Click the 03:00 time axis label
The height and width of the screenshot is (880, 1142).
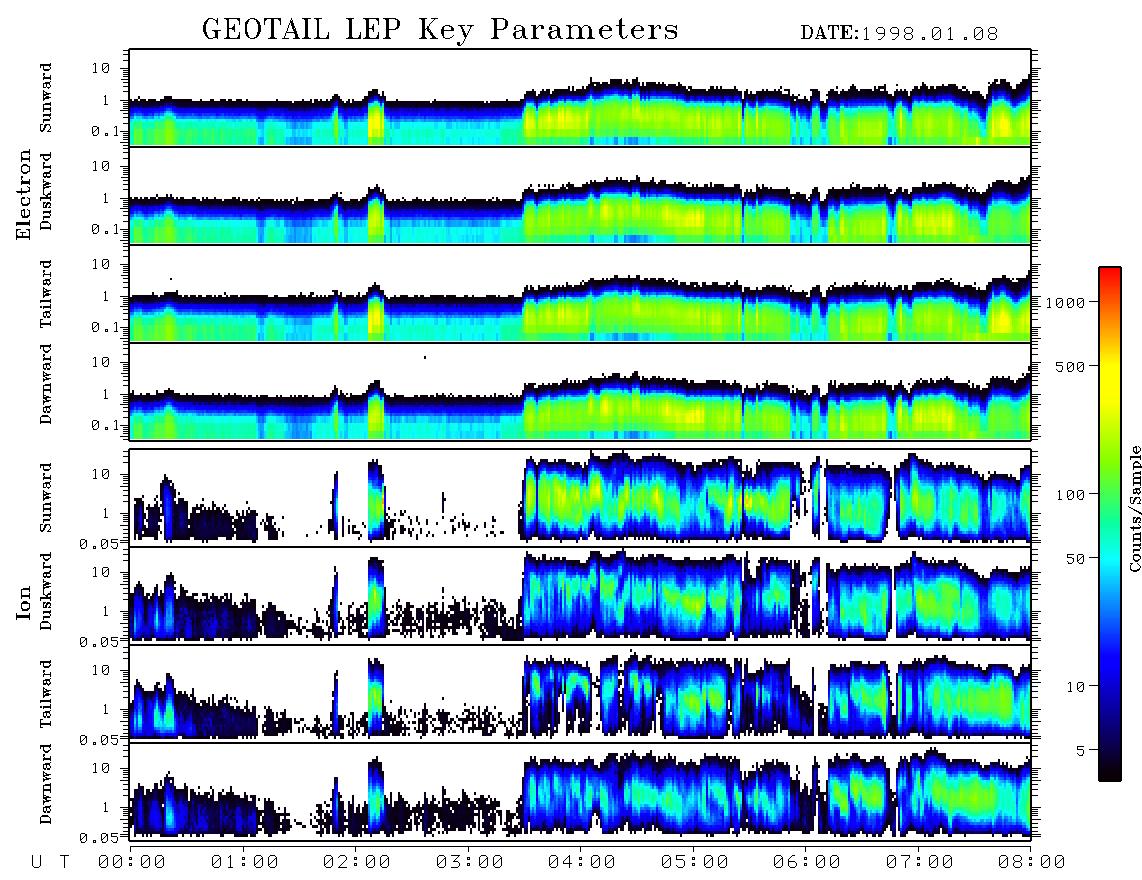tap(470, 862)
